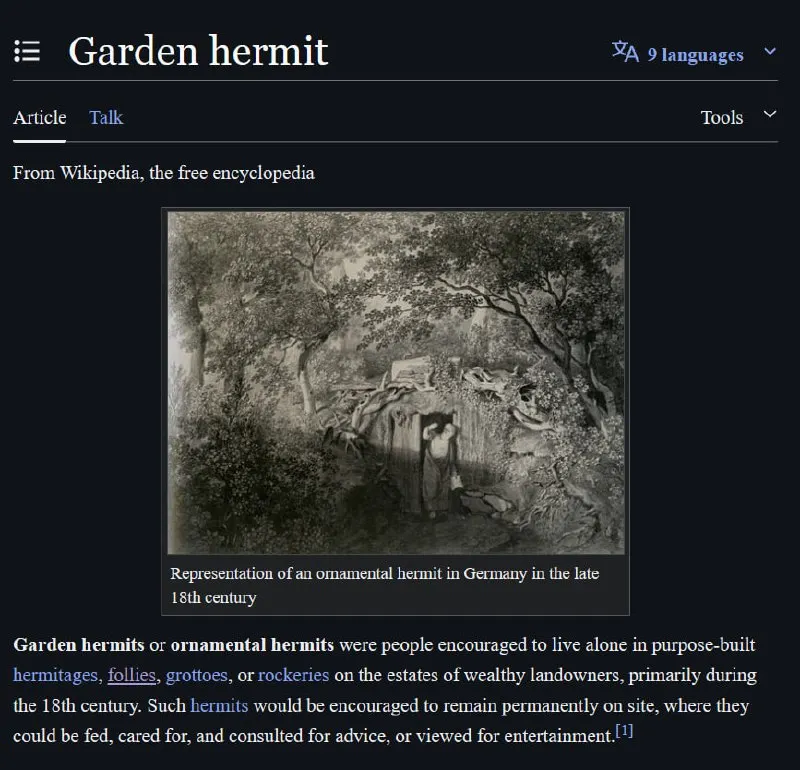This screenshot has width=800, height=770.
Task: Follow the rockeries link
Action: pos(293,675)
